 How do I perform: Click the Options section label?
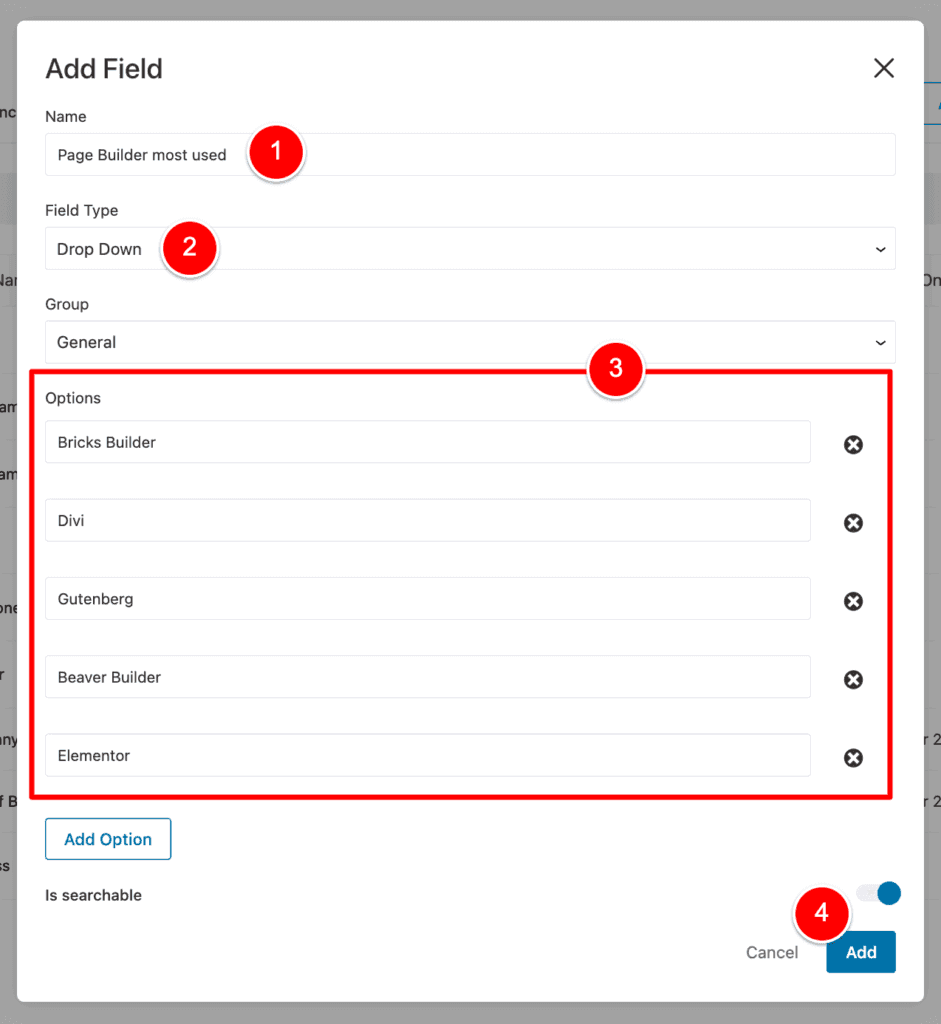pyautogui.click(x=73, y=397)
